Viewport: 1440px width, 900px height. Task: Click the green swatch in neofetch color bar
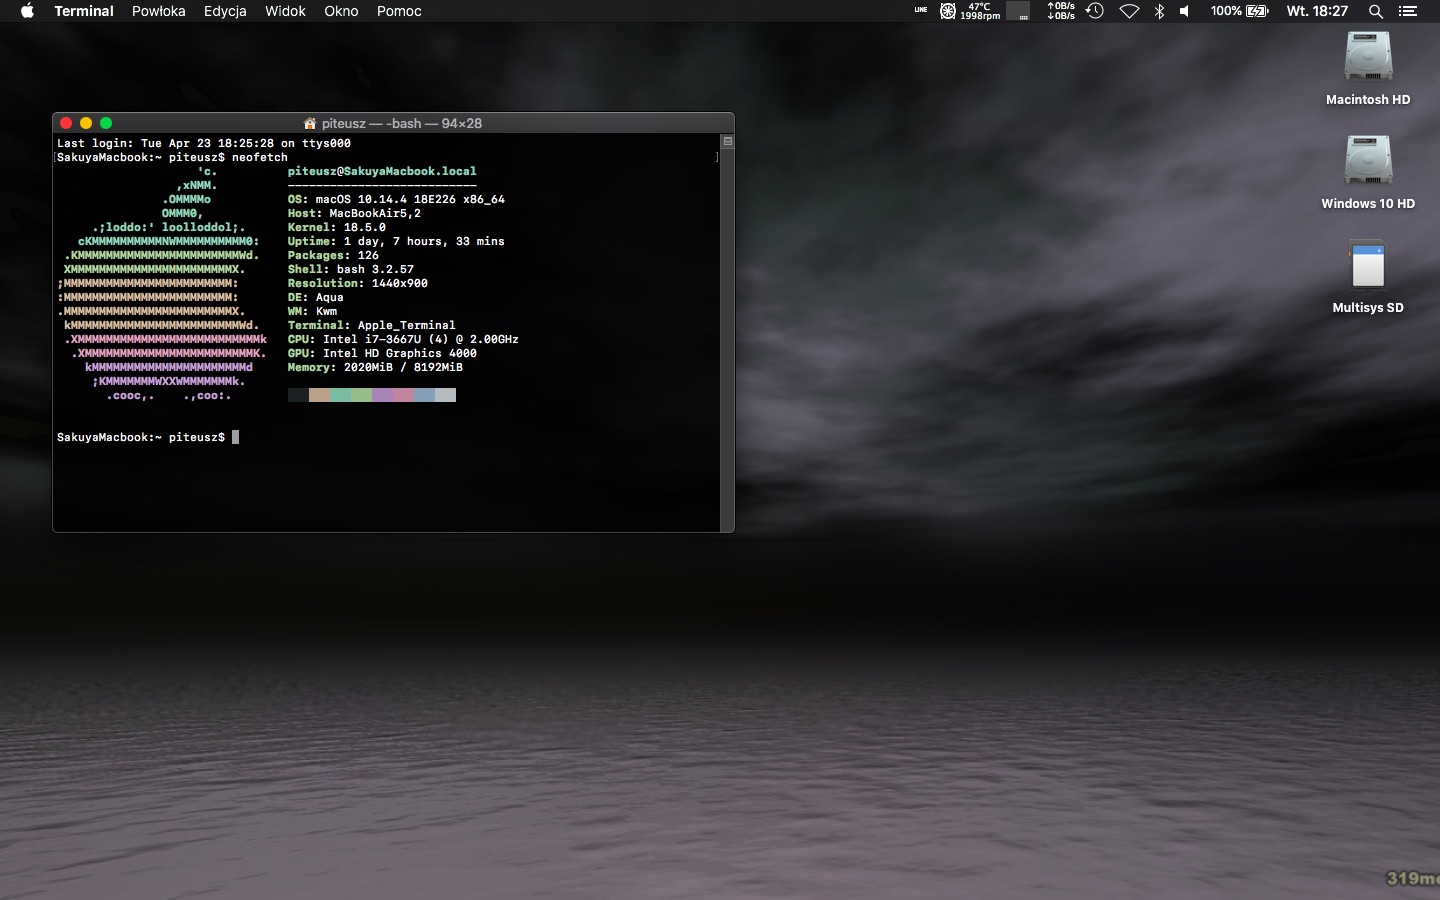(361, 395)
